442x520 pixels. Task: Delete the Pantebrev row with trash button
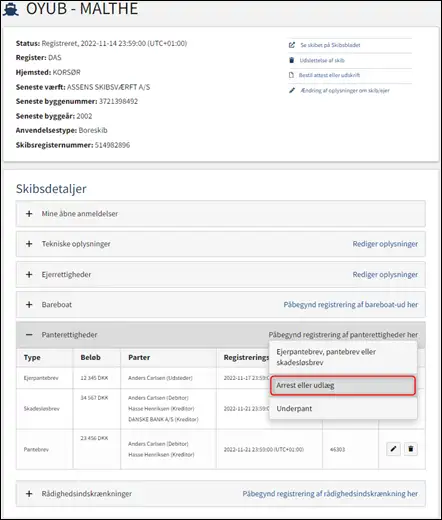coord(411,449)
